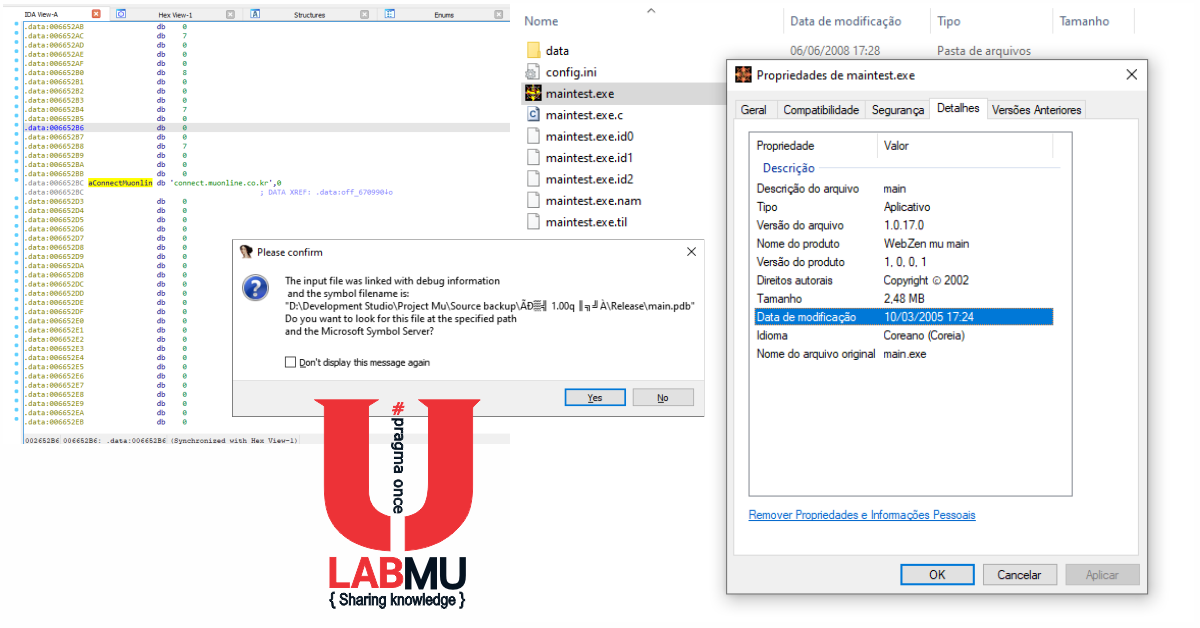Viewport: 1200px width, 628px height.
Task: Click the Yes button
Action: pyautogui.click(x=594, y=397)
